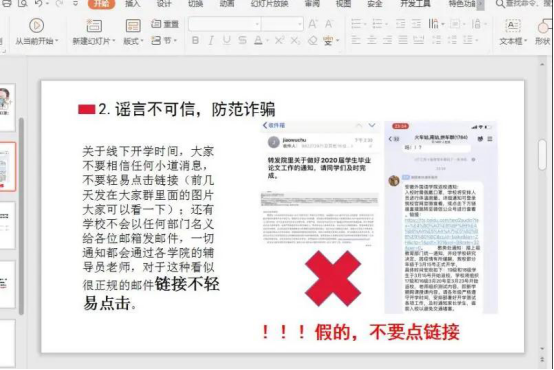The image size is (554, 370).
Task: Toggle Superscript formatting
Action: (279, 40)
